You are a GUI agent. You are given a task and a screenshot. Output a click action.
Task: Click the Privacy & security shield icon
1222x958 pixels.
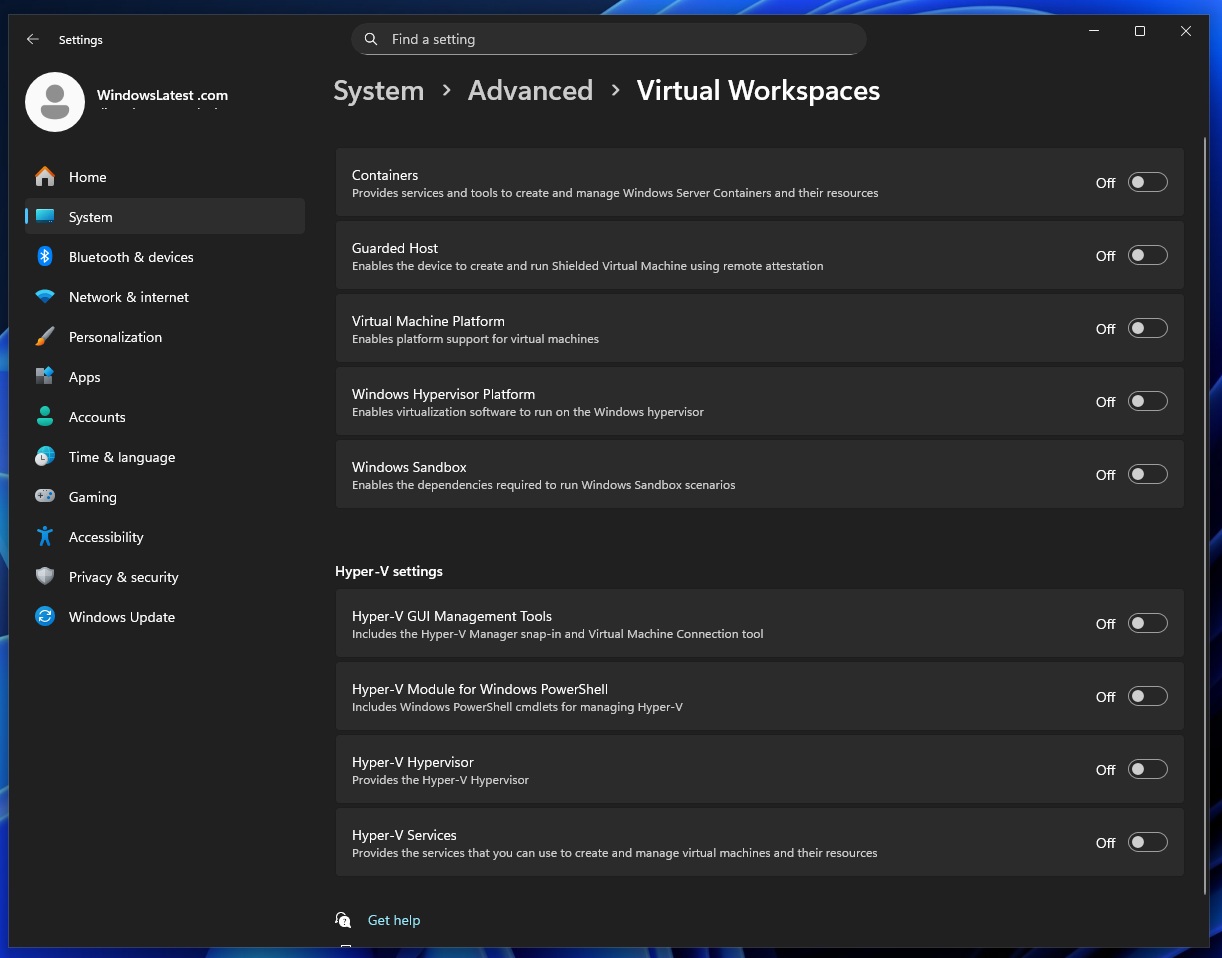tap(44, 577)
